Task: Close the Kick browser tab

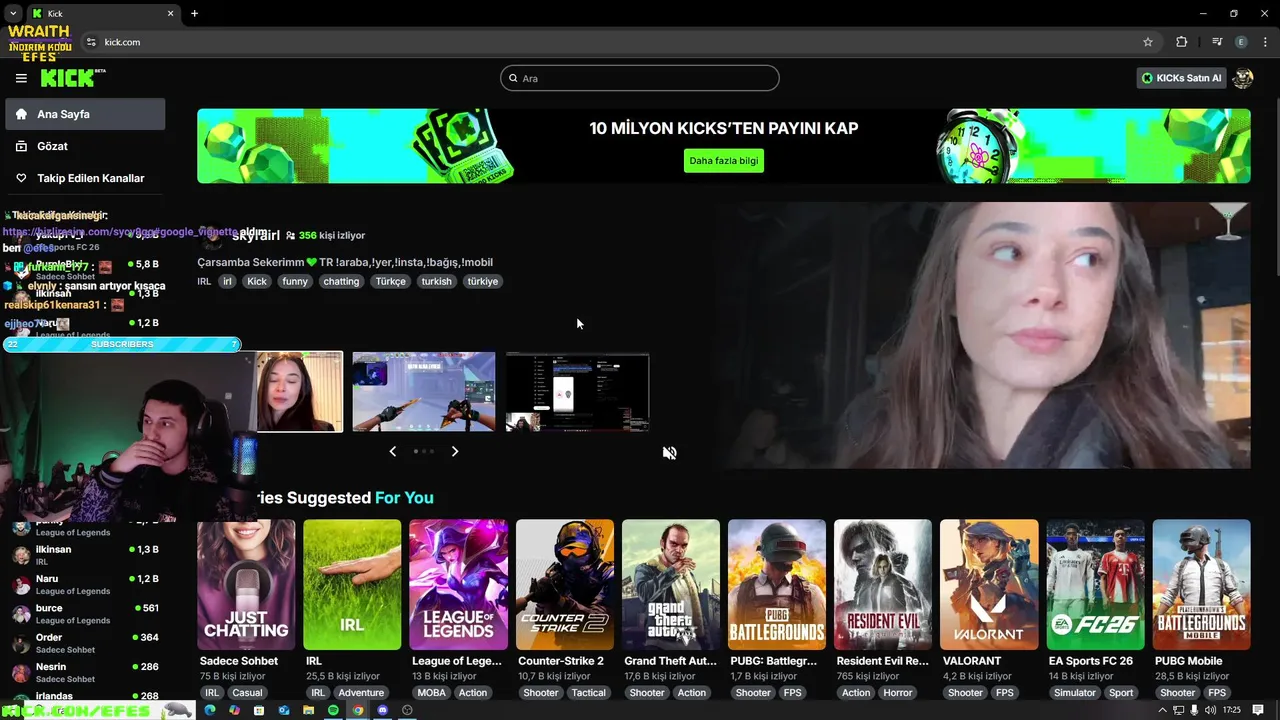Action: click(171, 13)
